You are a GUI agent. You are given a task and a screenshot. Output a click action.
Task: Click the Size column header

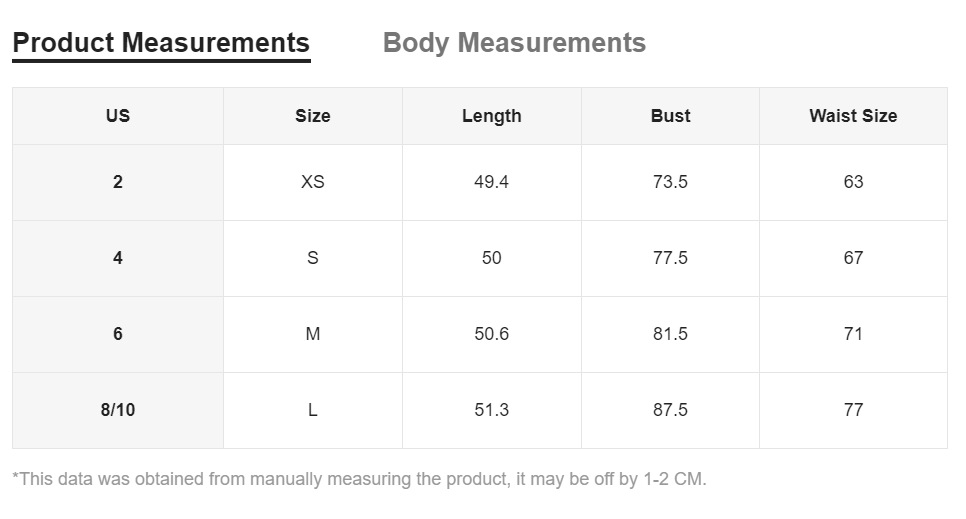pyautogui.click(x=312, y=116)
